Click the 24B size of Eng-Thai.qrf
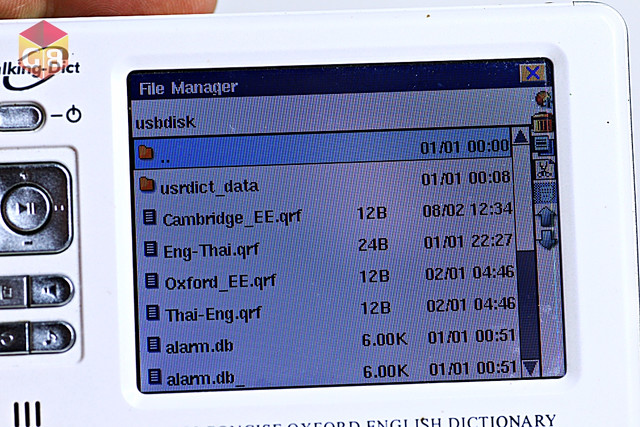 [x=373, y=245]
